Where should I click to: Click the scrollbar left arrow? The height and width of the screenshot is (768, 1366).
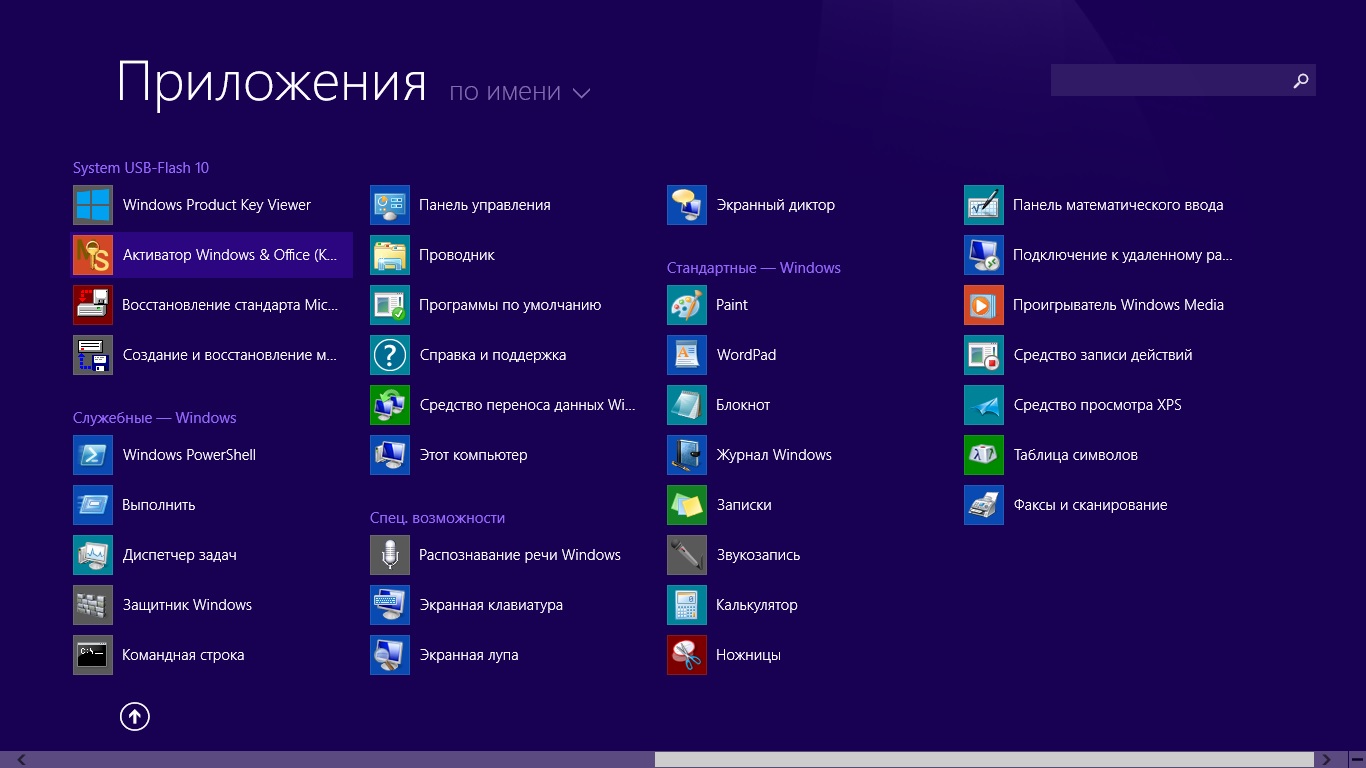(22, 760)
